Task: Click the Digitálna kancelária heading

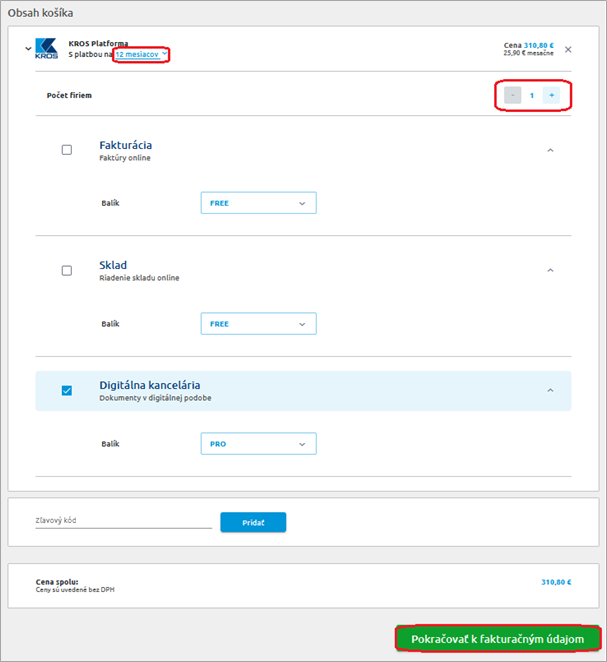Action: click(150, 385)
